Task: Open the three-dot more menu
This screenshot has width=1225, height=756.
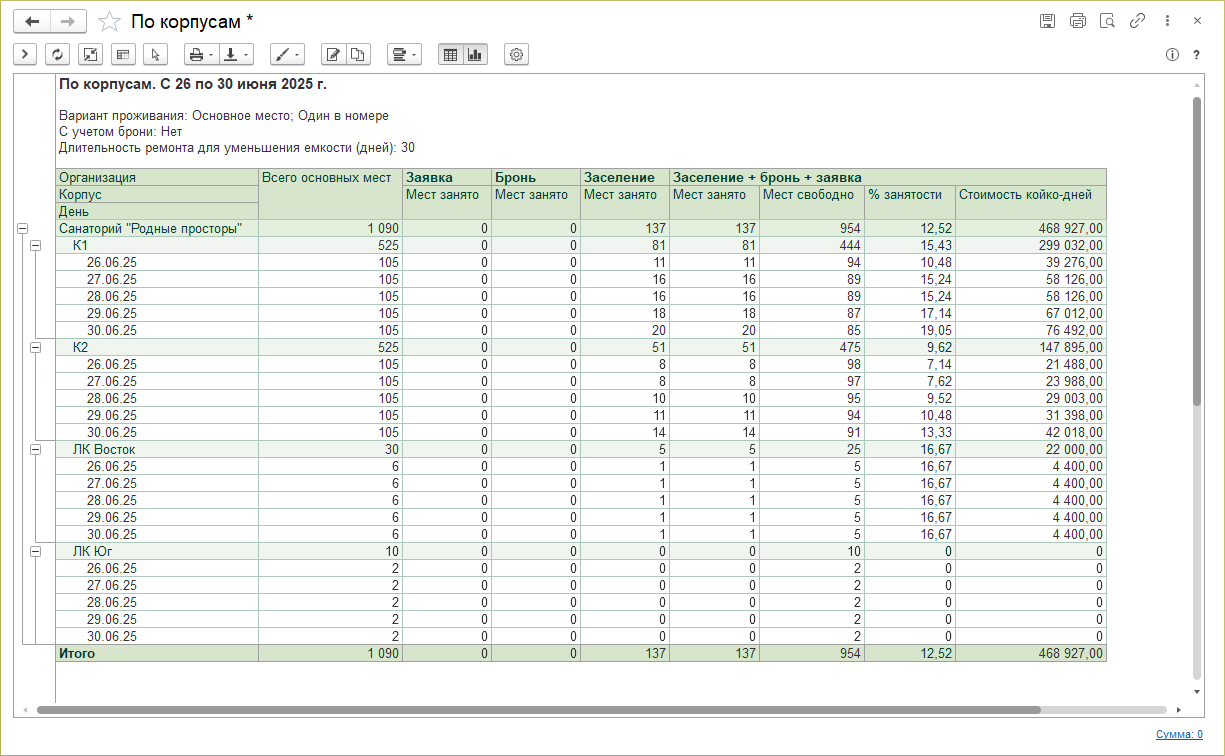Action: (x=1167, y=21)
